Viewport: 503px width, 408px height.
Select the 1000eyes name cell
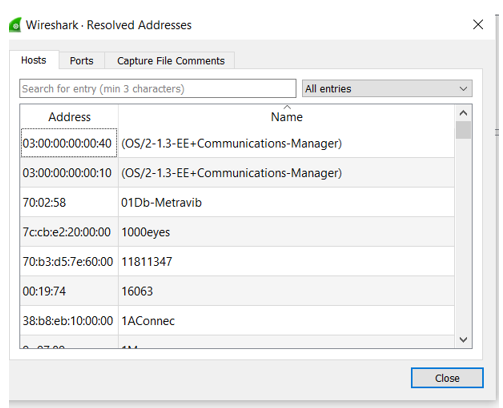tap(286, 232)
